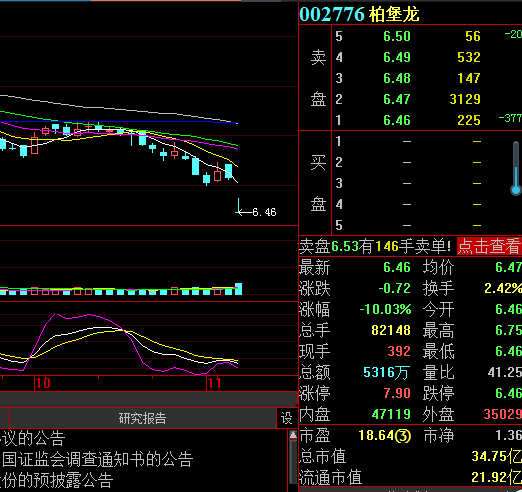Open the 份的预披露公告 announcement
Image resolution: width=522 pixels, height=492 pixels.
pyautogui.click(x=56, y=480)
